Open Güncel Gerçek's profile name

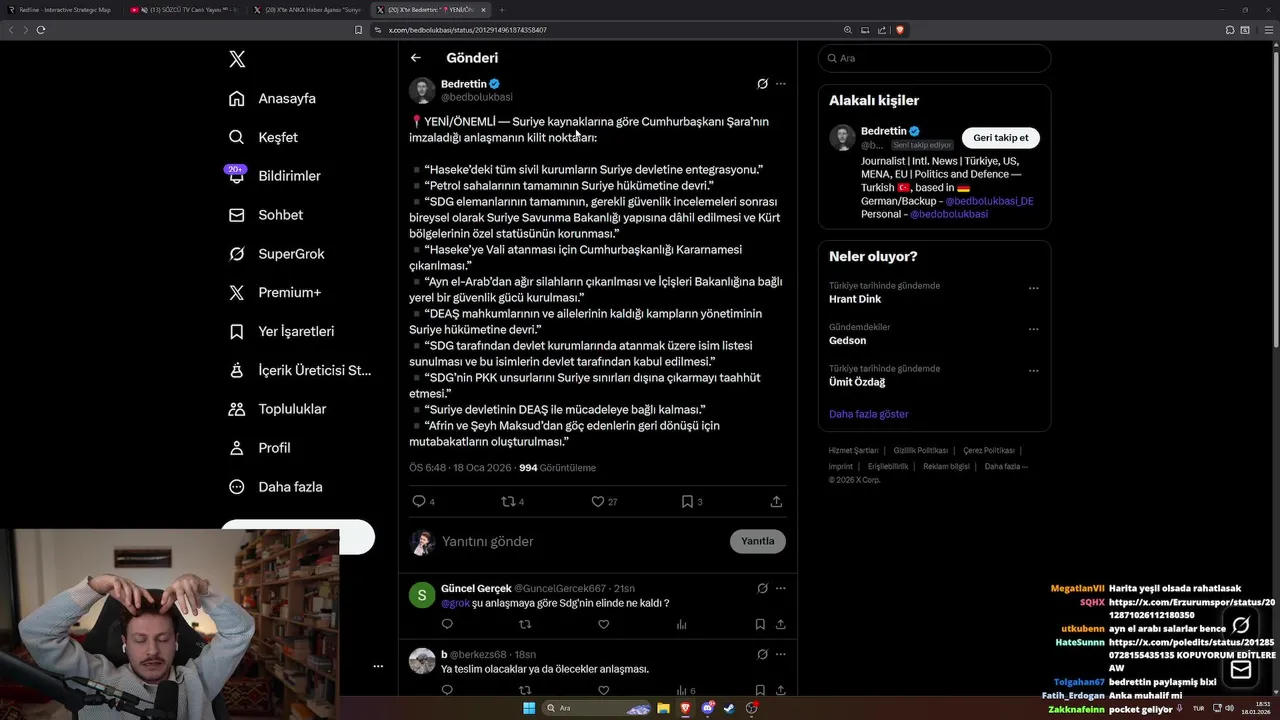(x=476, y=588)
